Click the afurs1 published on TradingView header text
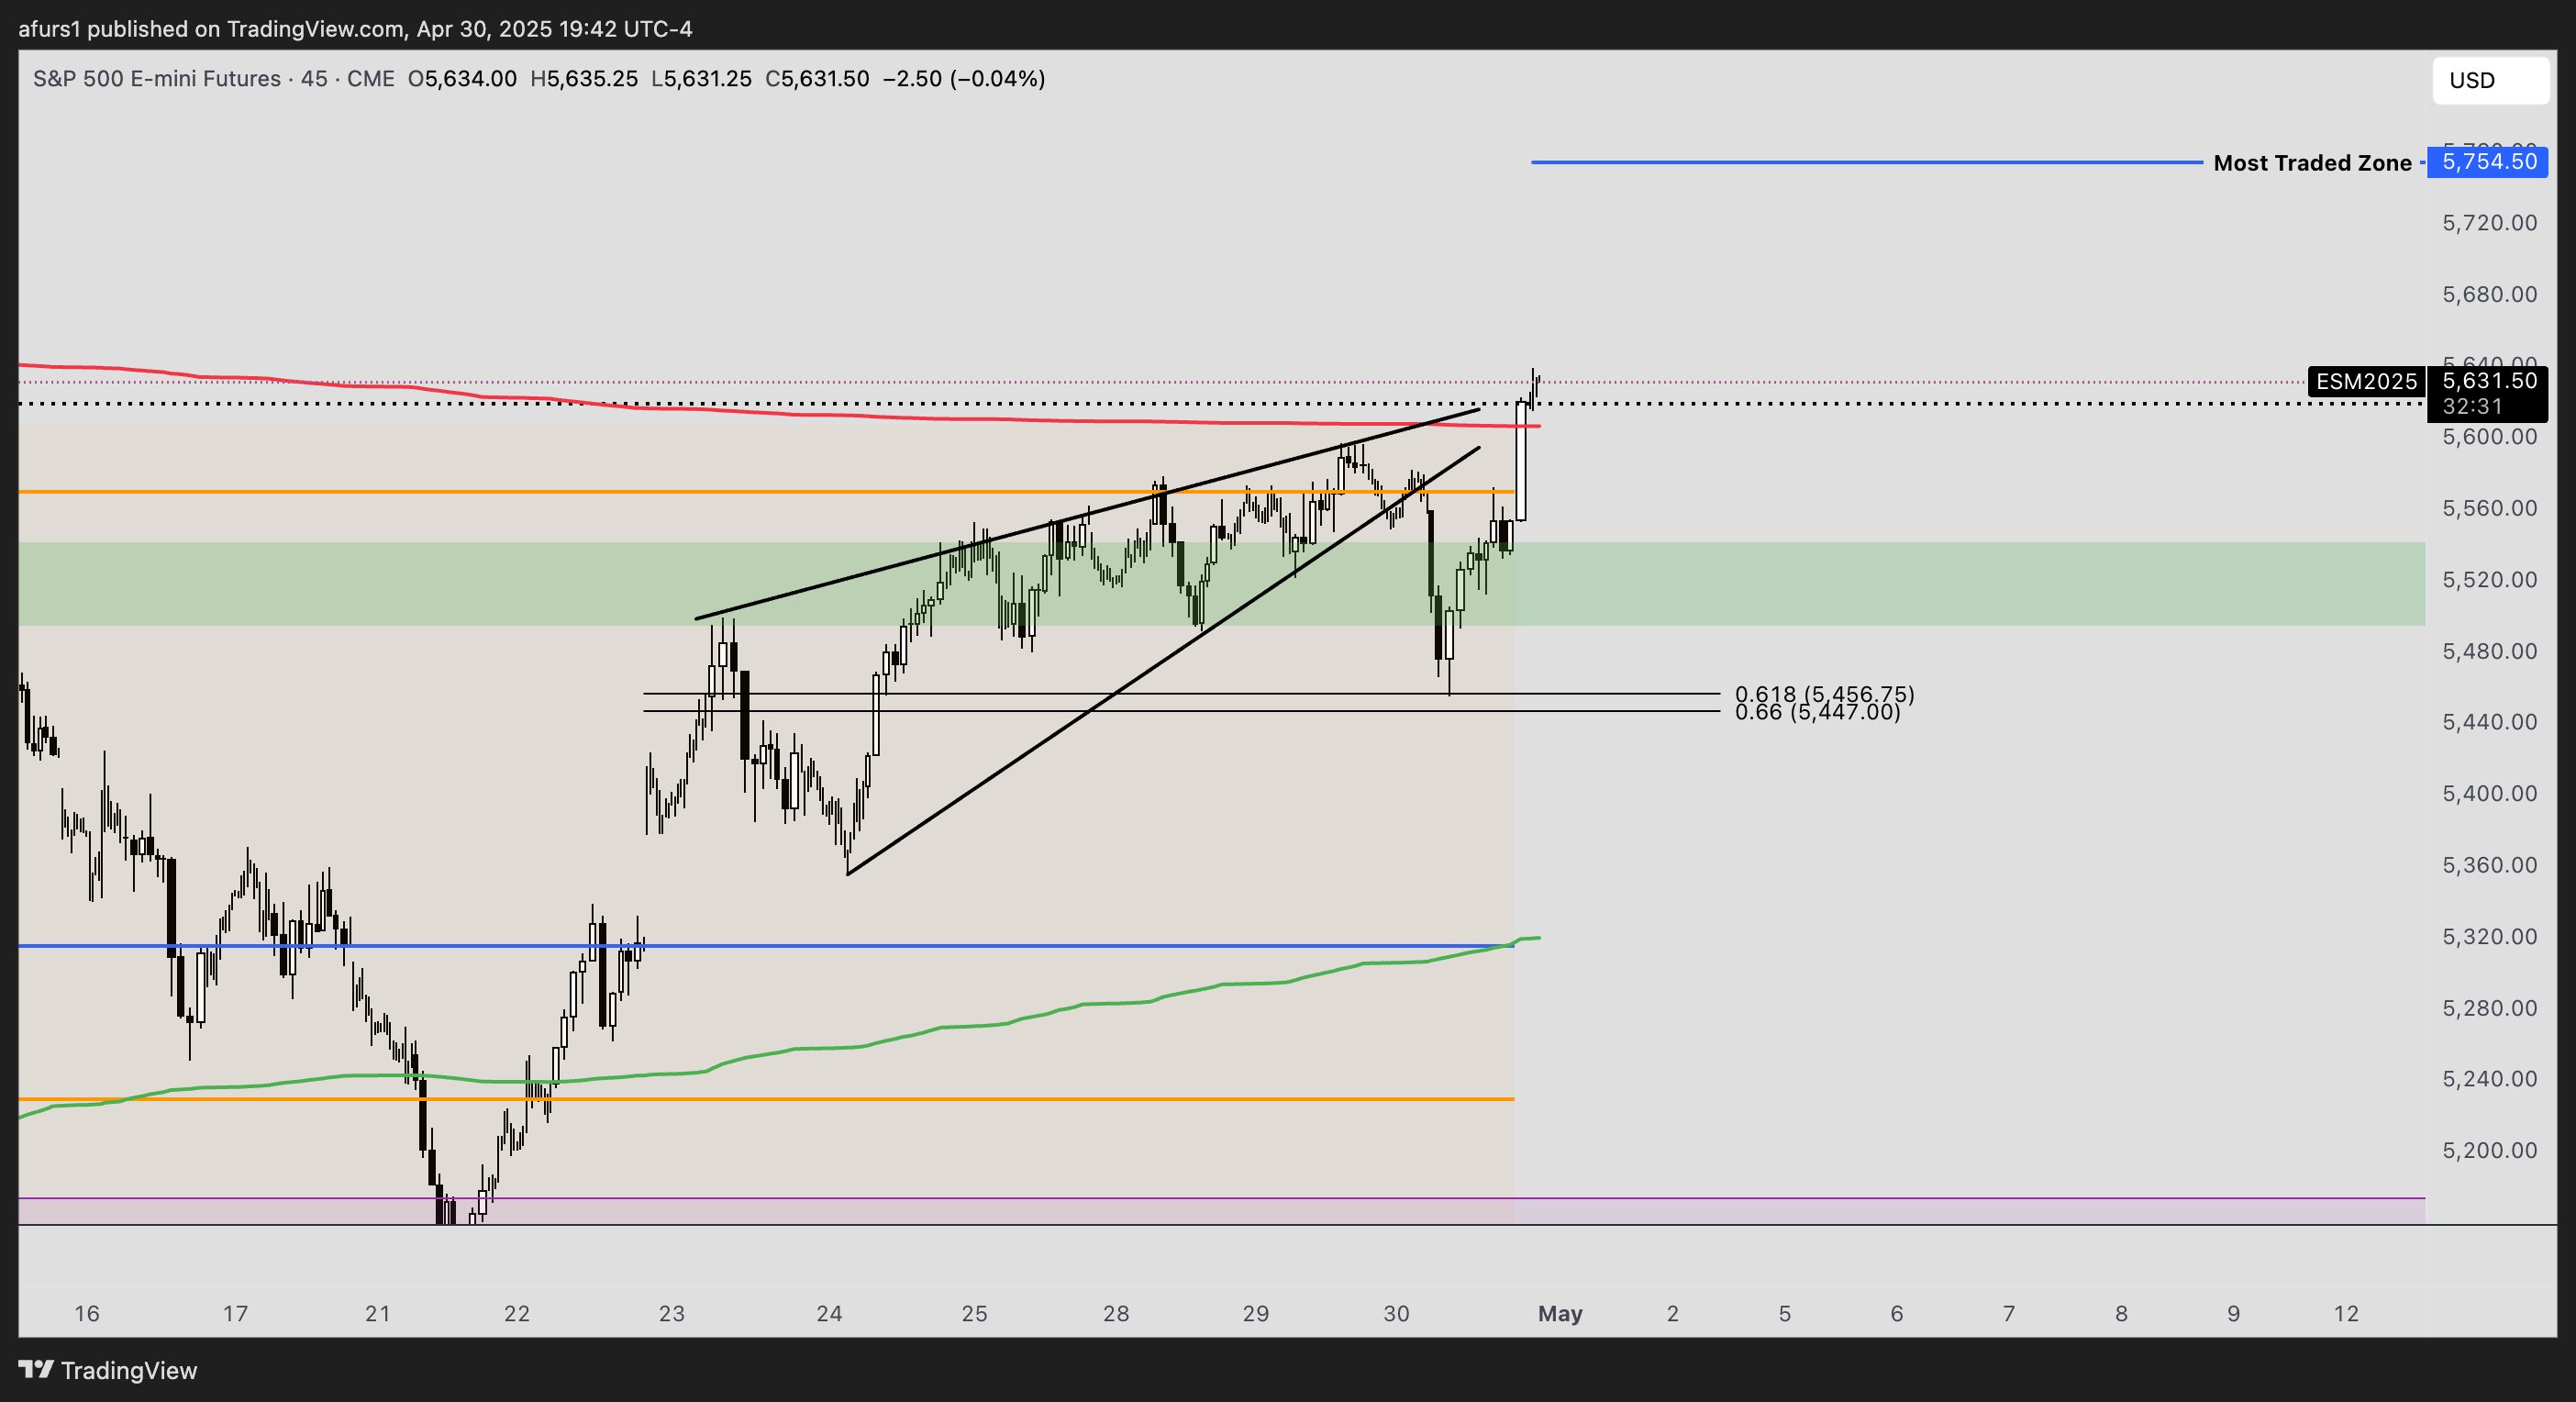2576x1402 pixels. 355,29
